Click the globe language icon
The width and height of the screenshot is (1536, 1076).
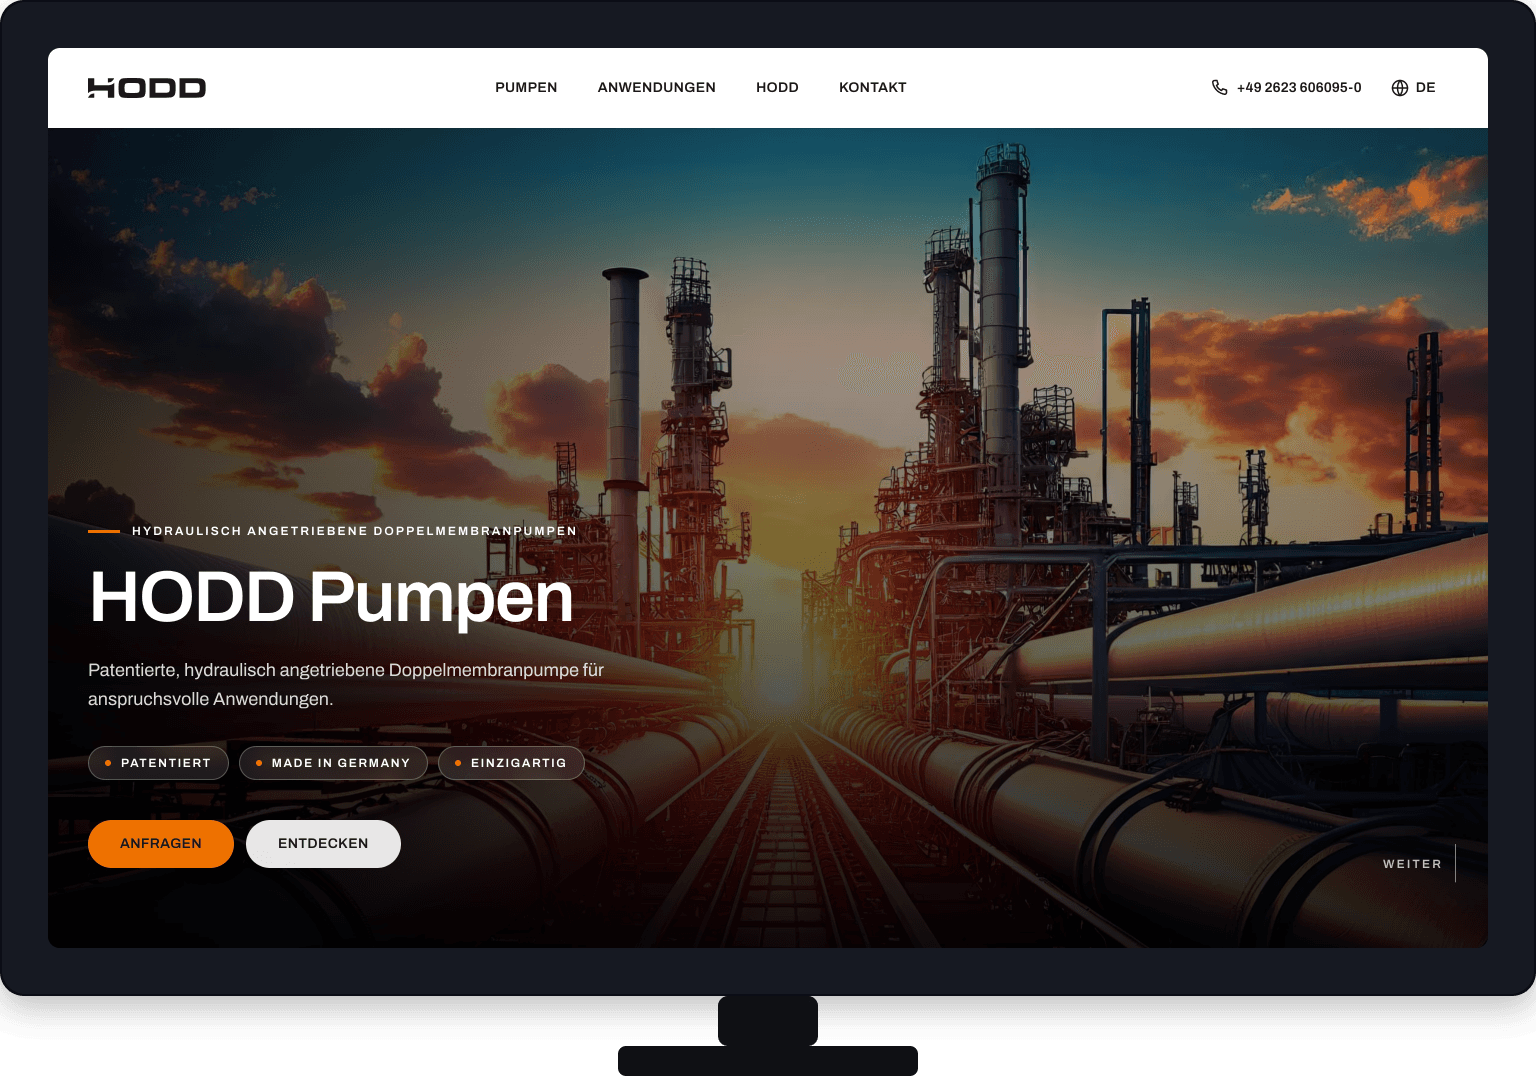click(1400, 88)
